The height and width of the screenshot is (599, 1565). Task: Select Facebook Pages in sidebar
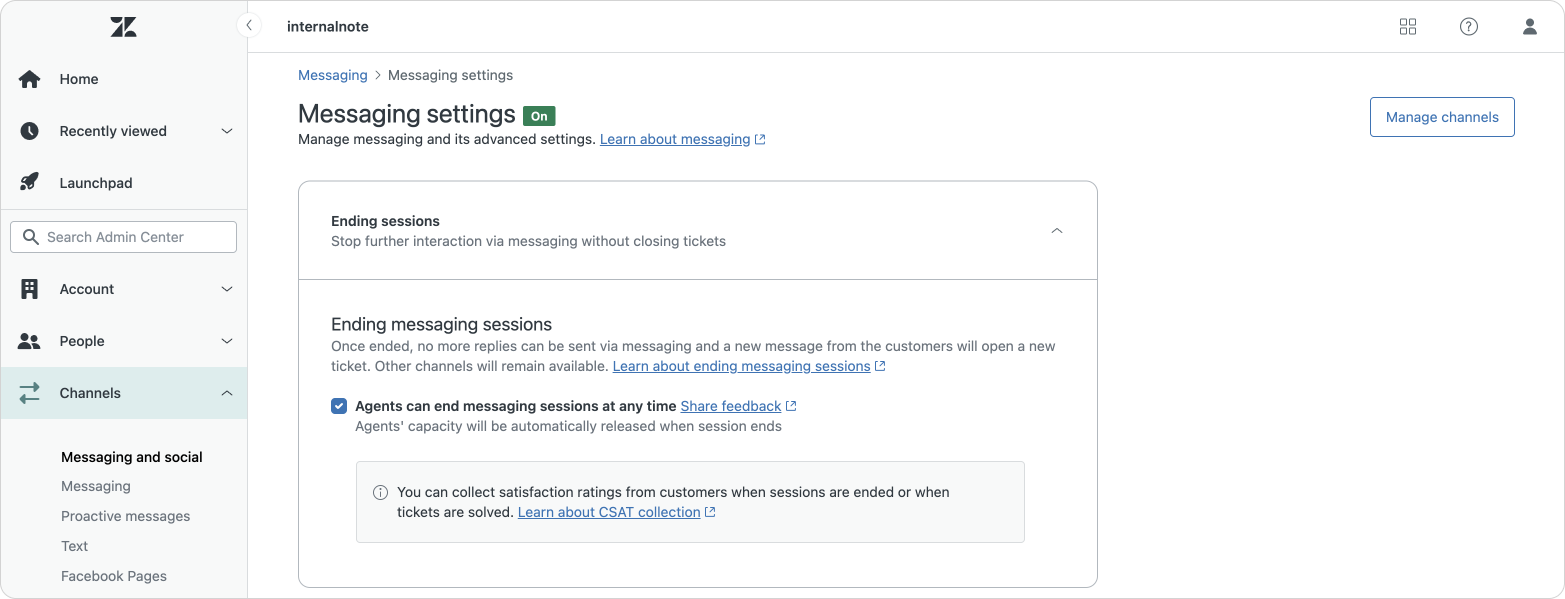click(113, 576)
